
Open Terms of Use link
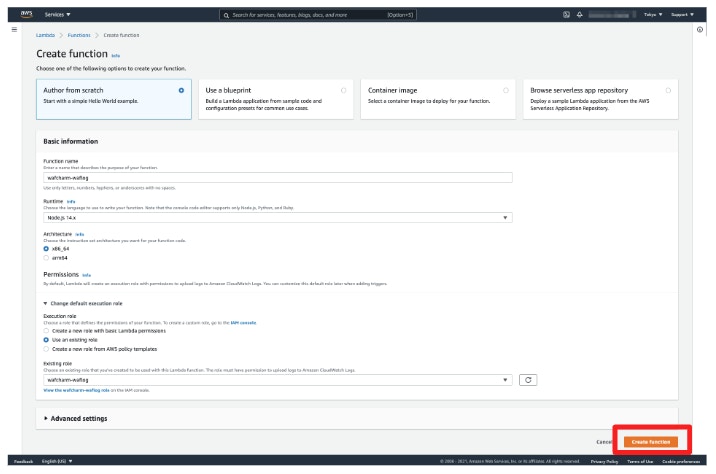(x=640, y=462)
